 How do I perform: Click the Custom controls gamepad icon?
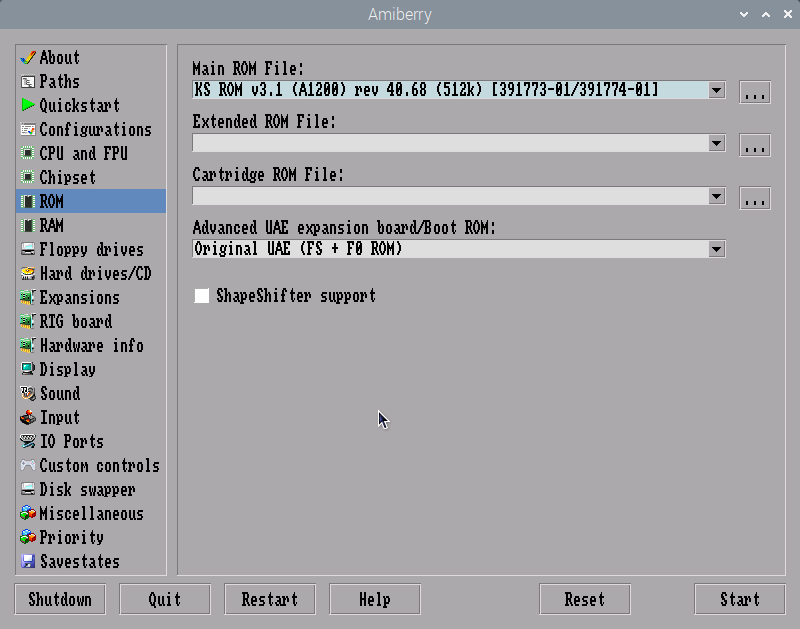coord(28,465)
